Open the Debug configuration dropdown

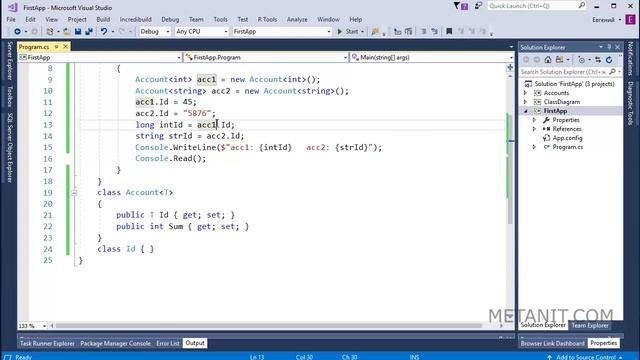(x=155, y=31)
